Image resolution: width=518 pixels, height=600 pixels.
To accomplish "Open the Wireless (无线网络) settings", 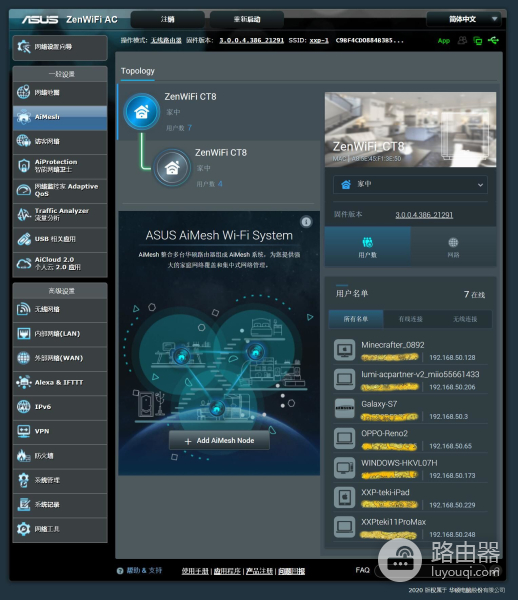I will coord(60,309).
